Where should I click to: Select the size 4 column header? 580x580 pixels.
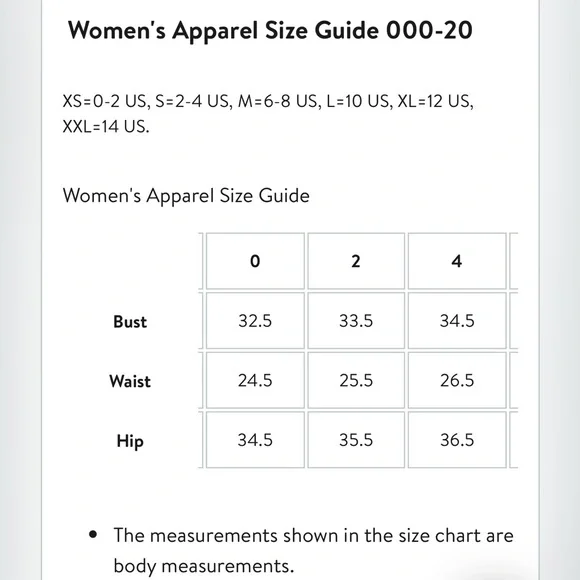pyautogui.click(x=457, y=261)
